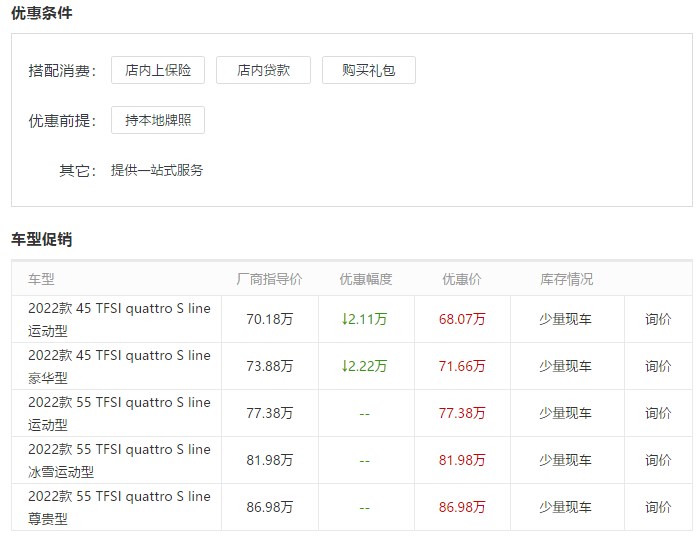Click 询价 for the 70.18万 model
The image size is (700, 539).
(658, 319)
